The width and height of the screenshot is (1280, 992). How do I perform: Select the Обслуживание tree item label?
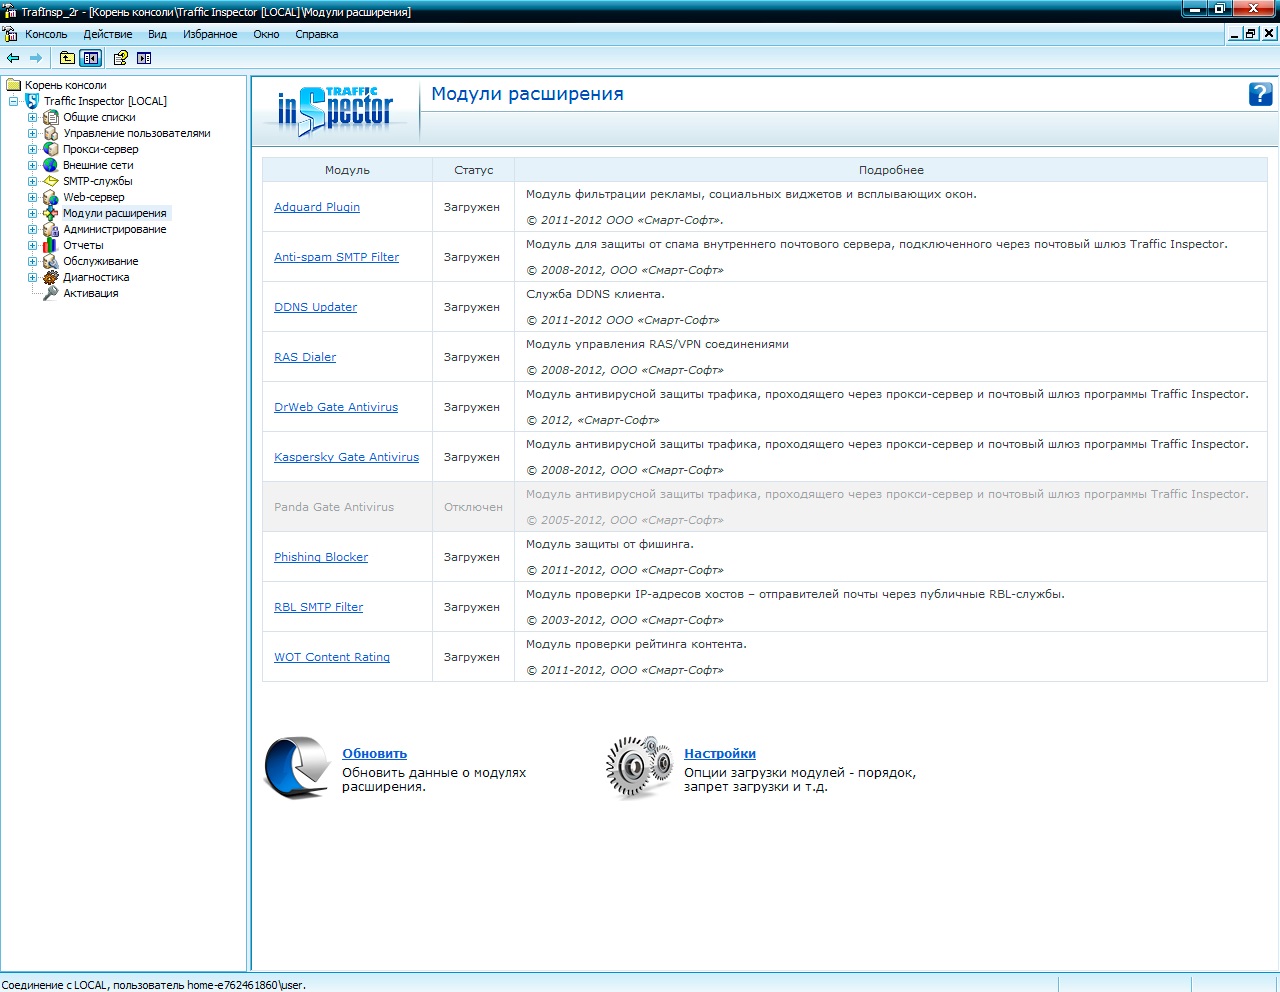coord(101,261)
